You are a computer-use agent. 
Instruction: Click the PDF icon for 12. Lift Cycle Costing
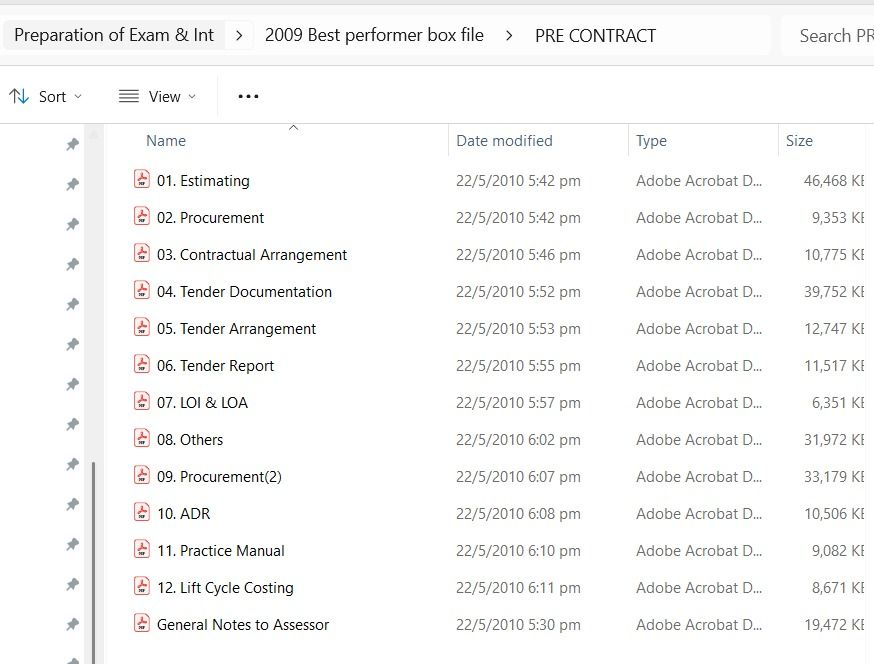[x=142, y=587]
